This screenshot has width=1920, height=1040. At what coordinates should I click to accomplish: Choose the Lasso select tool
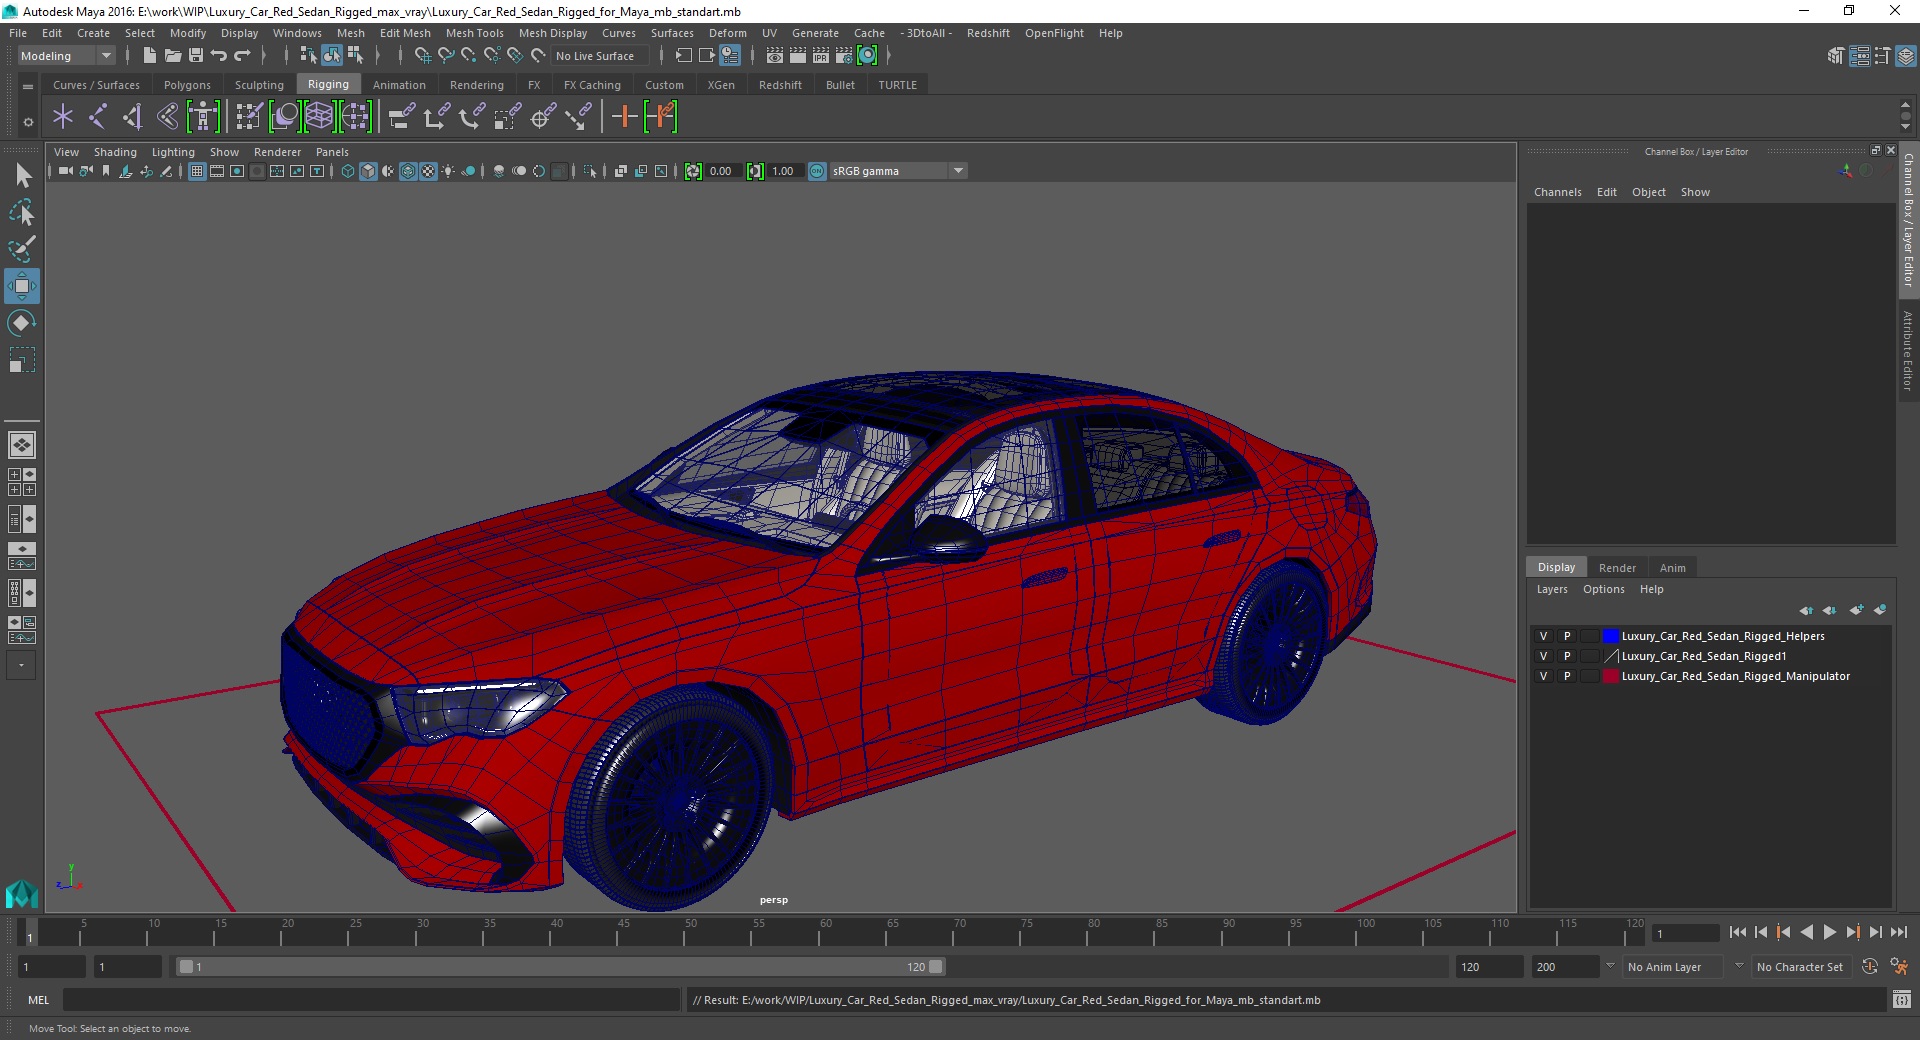(x=22, y=213)
